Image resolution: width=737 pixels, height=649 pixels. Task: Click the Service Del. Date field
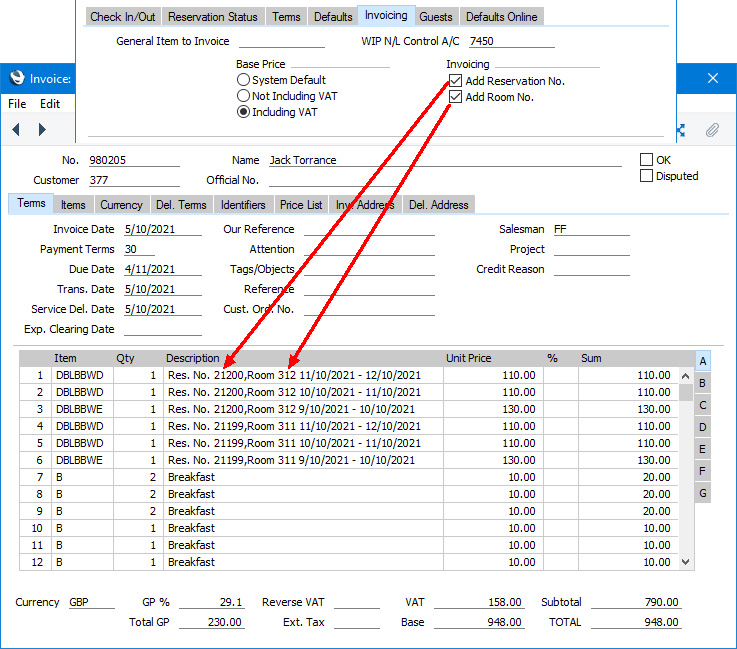(x=163, y=309)
